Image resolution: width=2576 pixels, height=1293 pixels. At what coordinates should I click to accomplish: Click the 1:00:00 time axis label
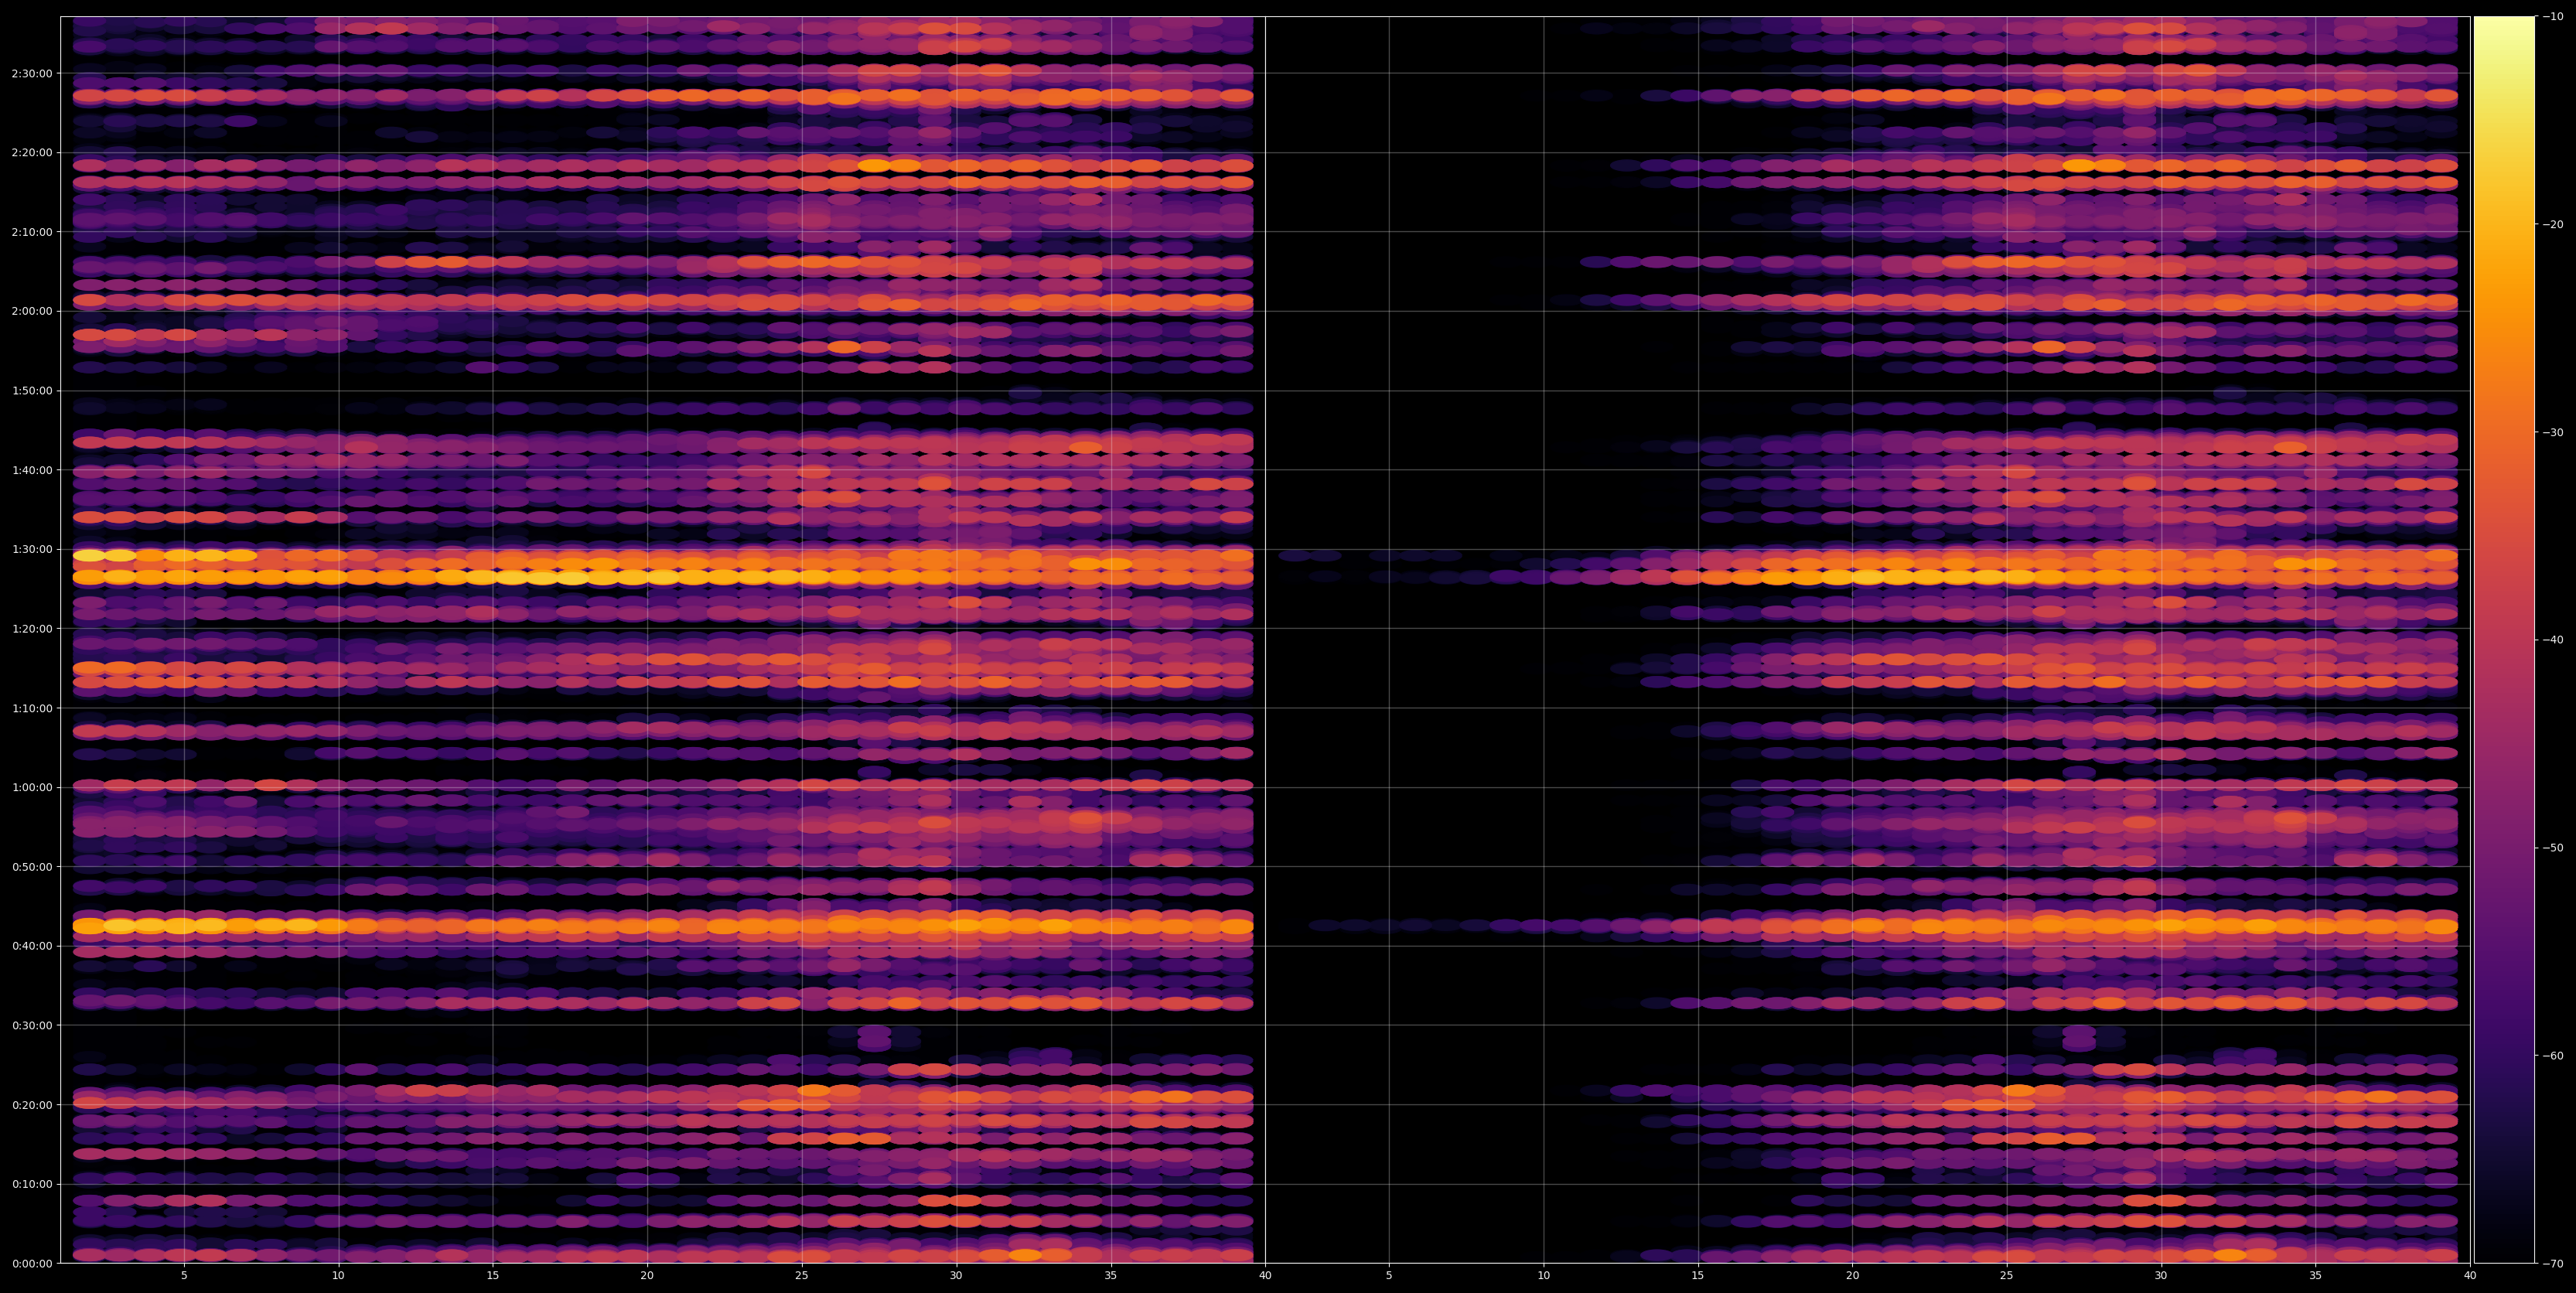point(32,787)
